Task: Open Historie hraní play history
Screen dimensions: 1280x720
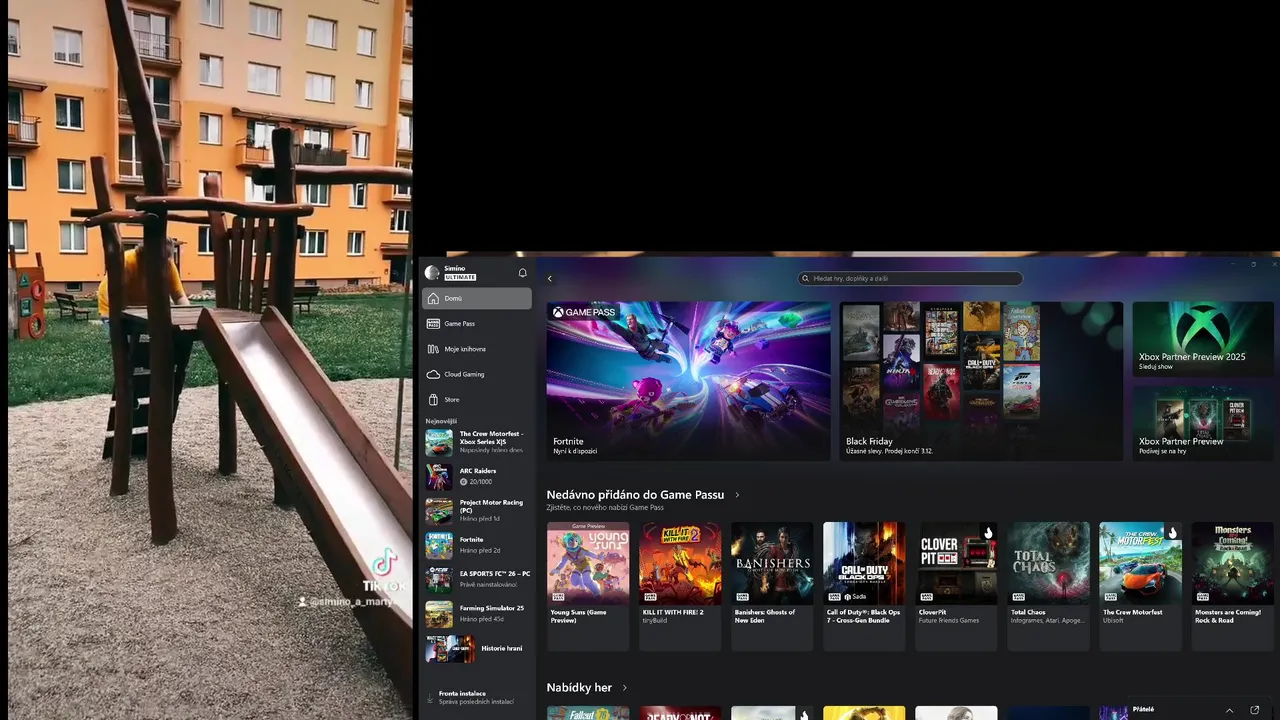Action: (x=478, y=648)
